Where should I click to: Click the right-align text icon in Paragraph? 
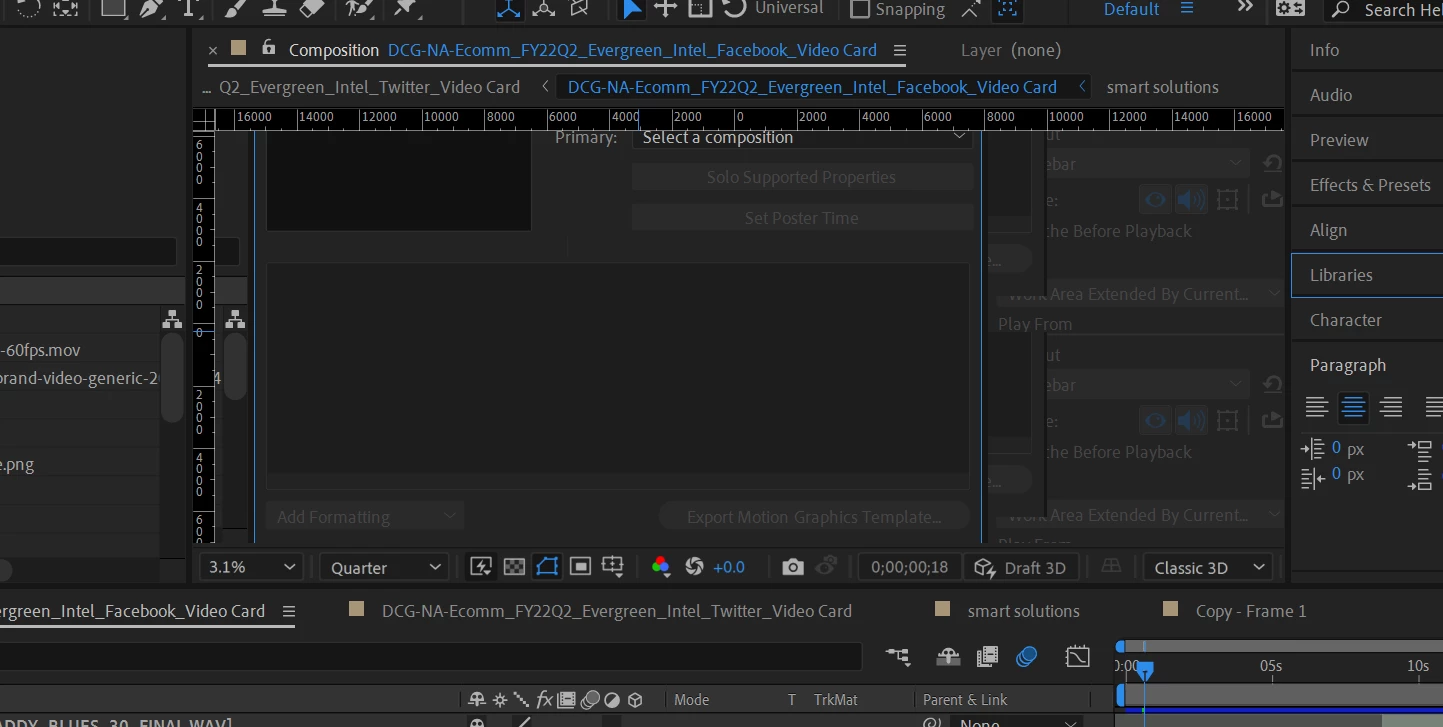1390,407
